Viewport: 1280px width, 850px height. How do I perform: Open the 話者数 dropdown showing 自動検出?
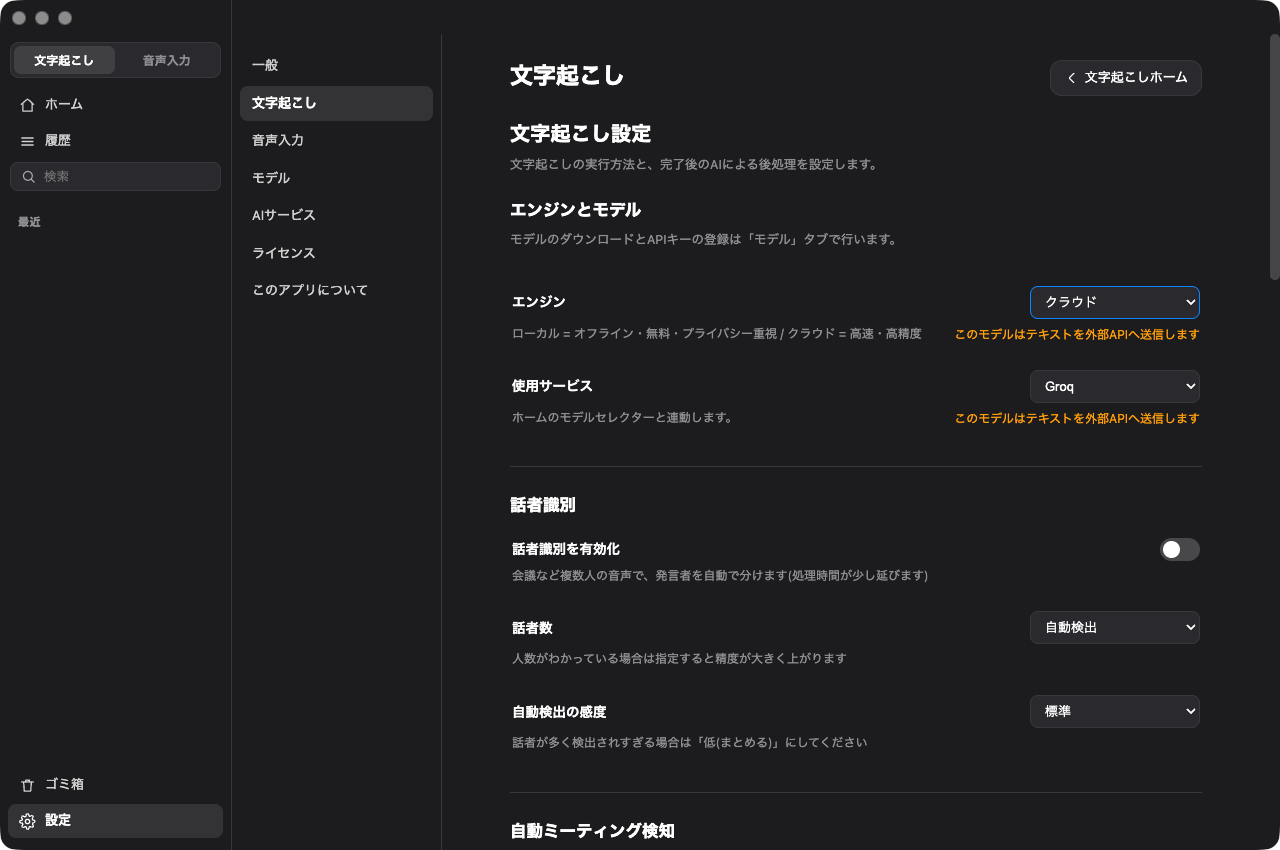1115,627
